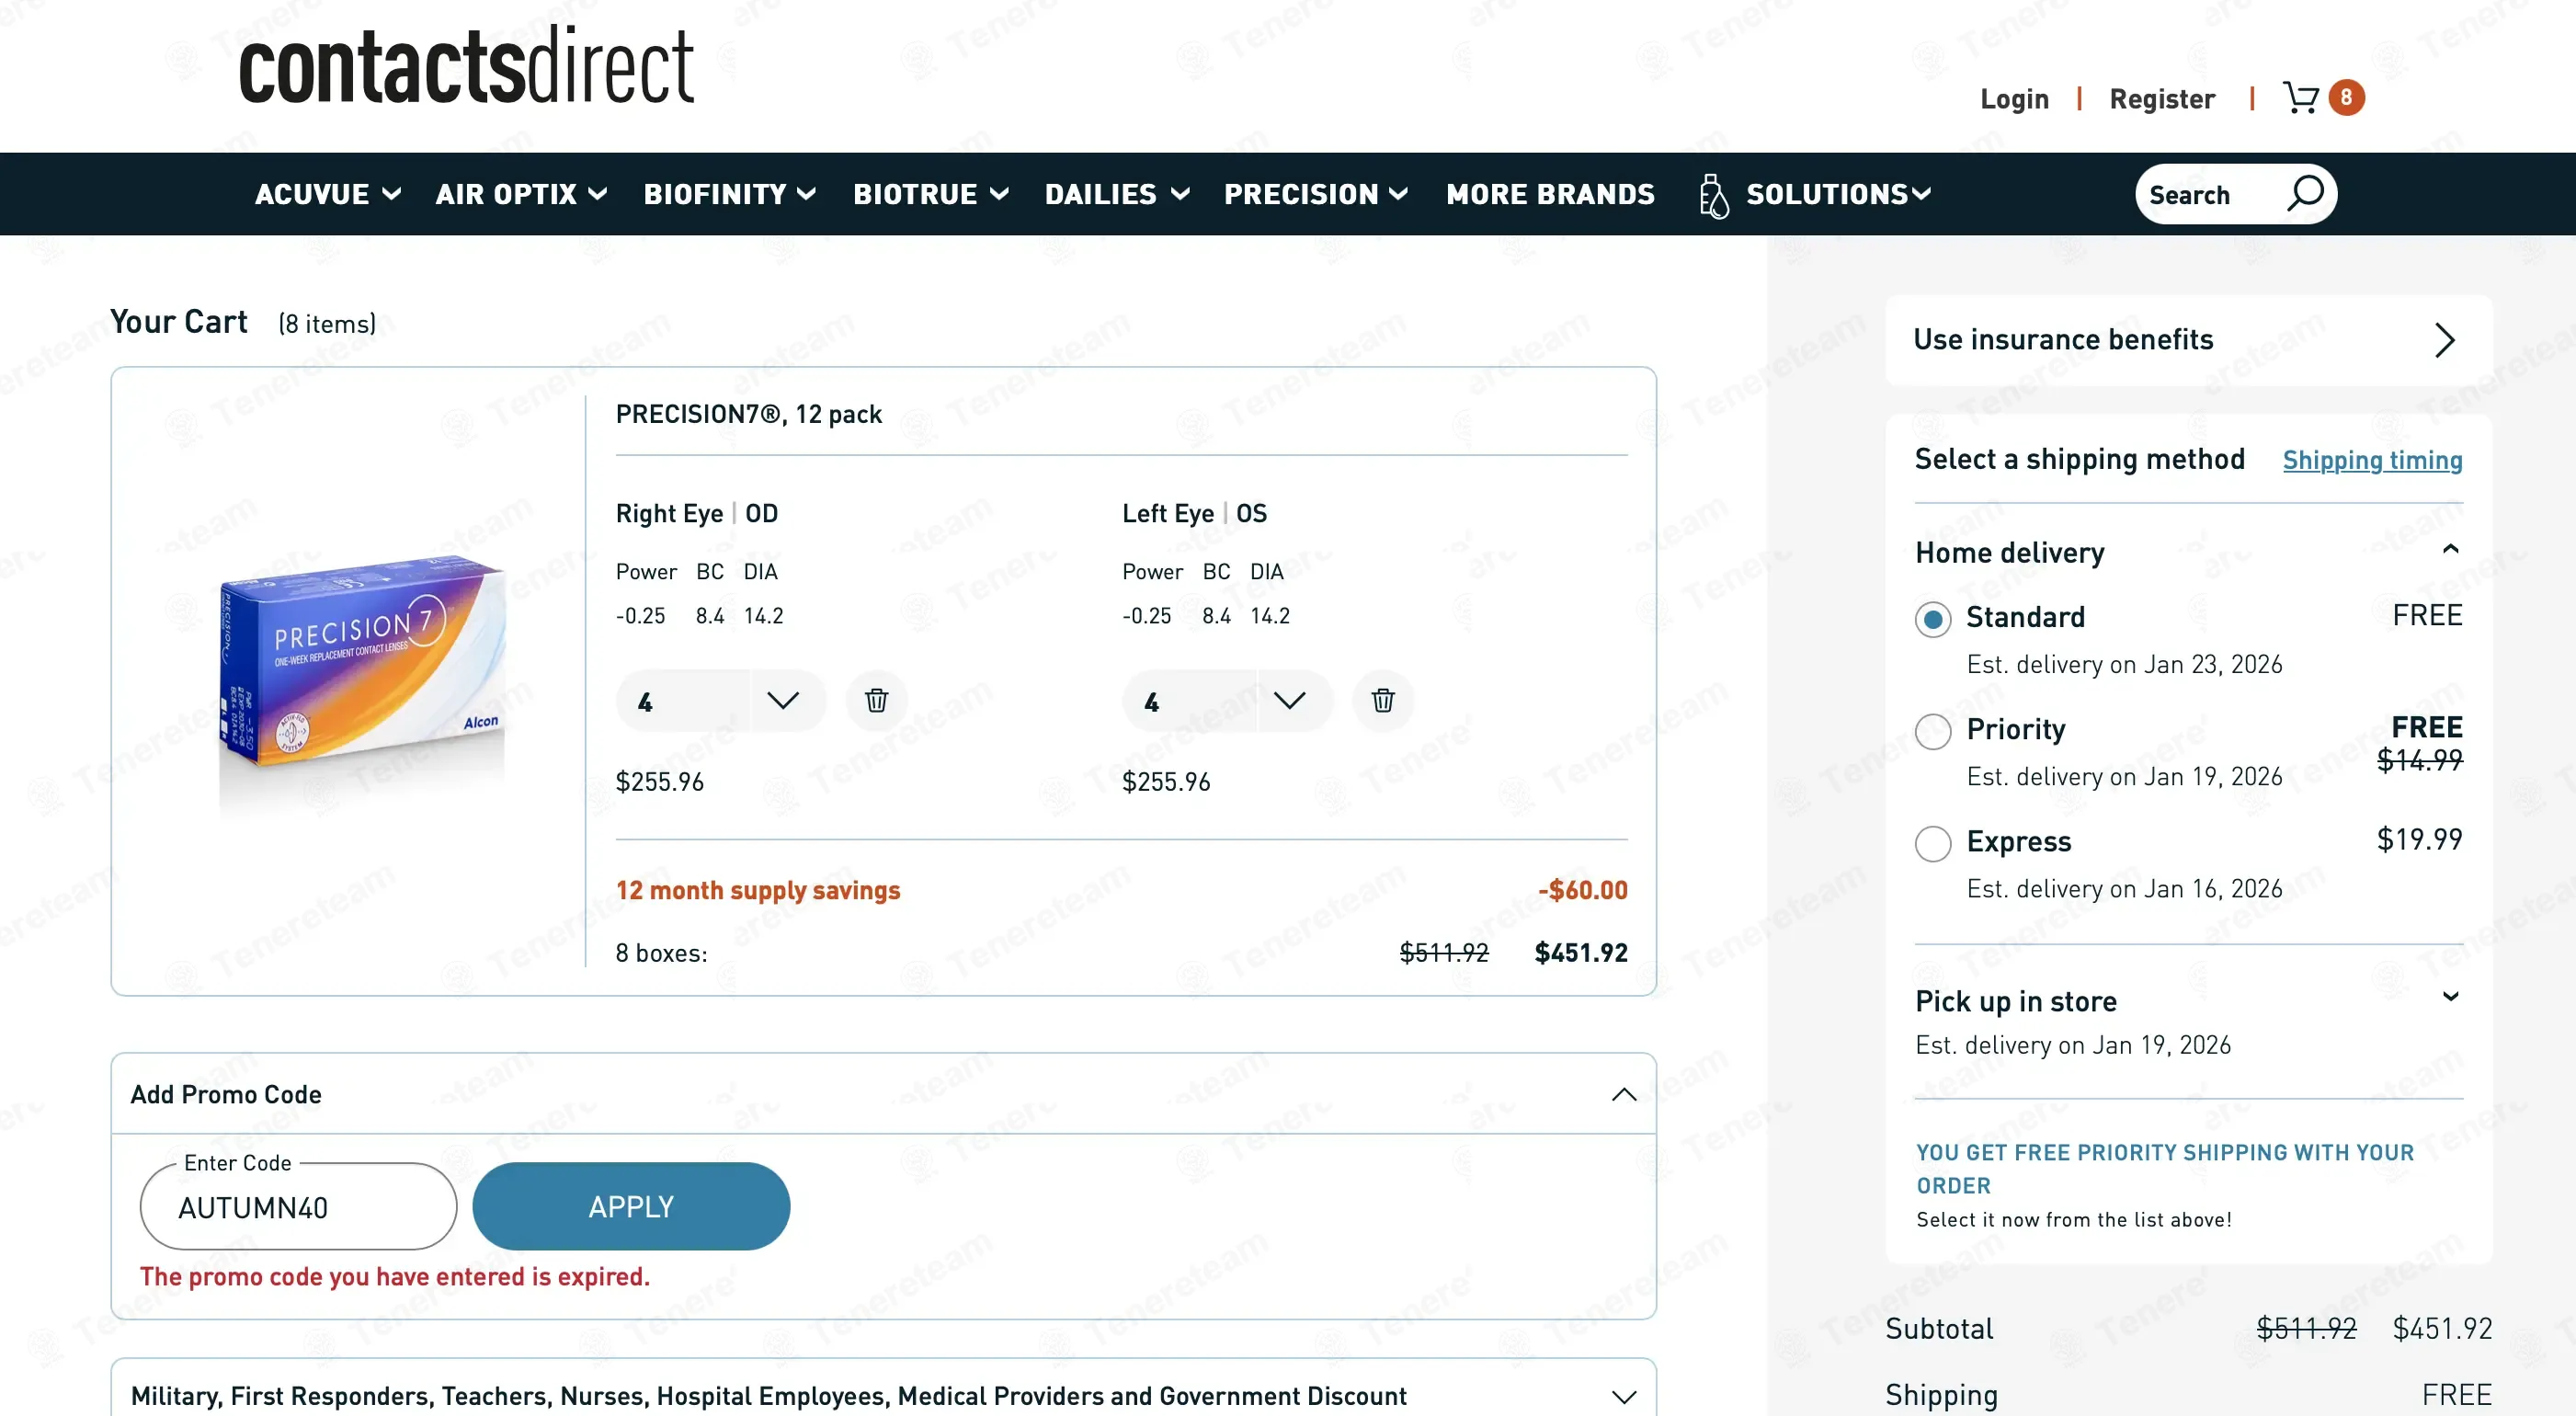Expand Pick up in store options
Screen dimensions: 2576x1416
[2450, 997]
